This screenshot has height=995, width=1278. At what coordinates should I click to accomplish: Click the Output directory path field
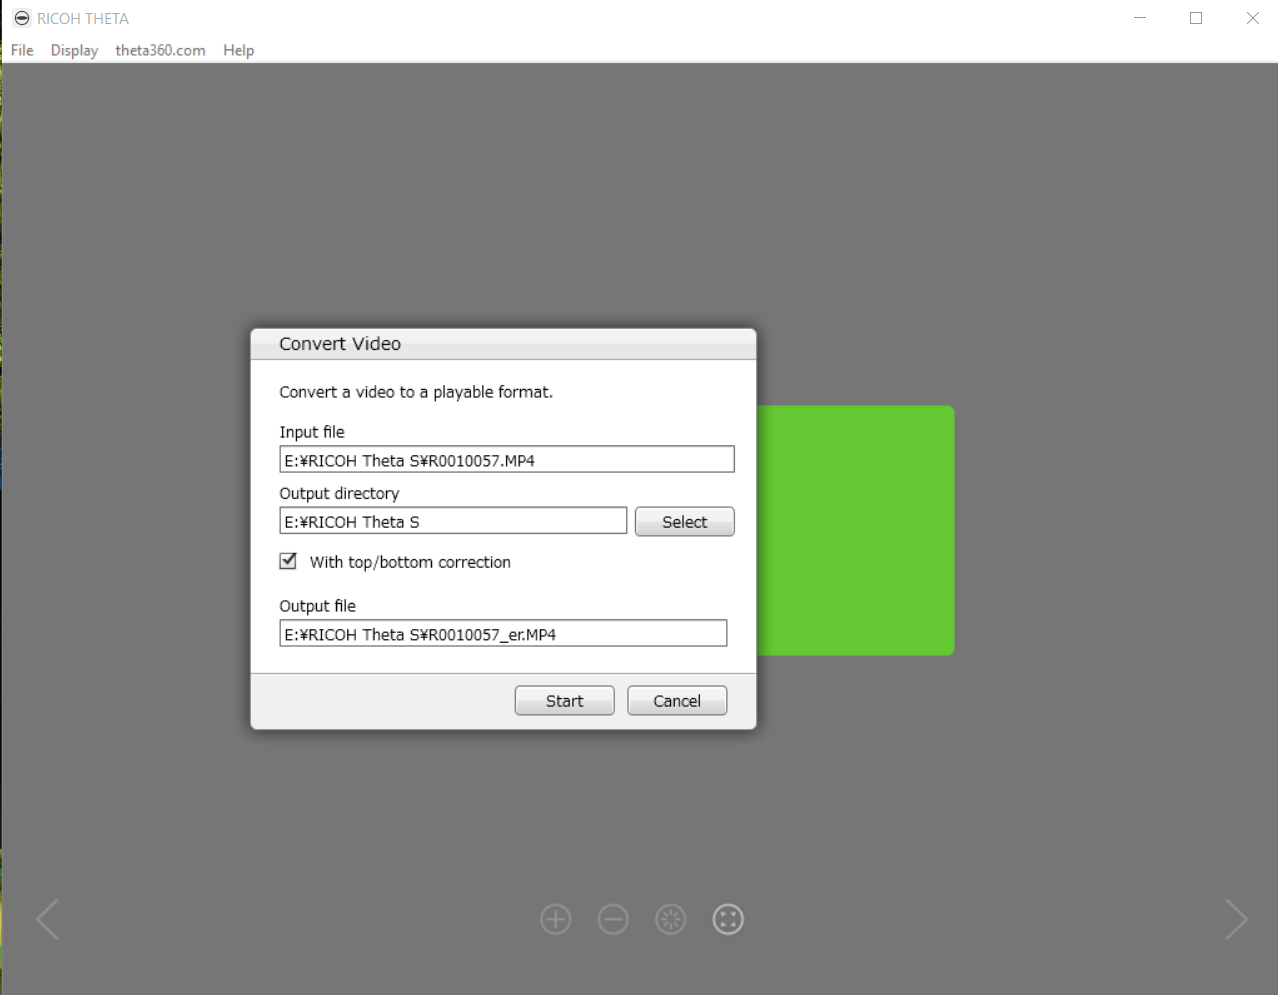[x=453, y=521]
